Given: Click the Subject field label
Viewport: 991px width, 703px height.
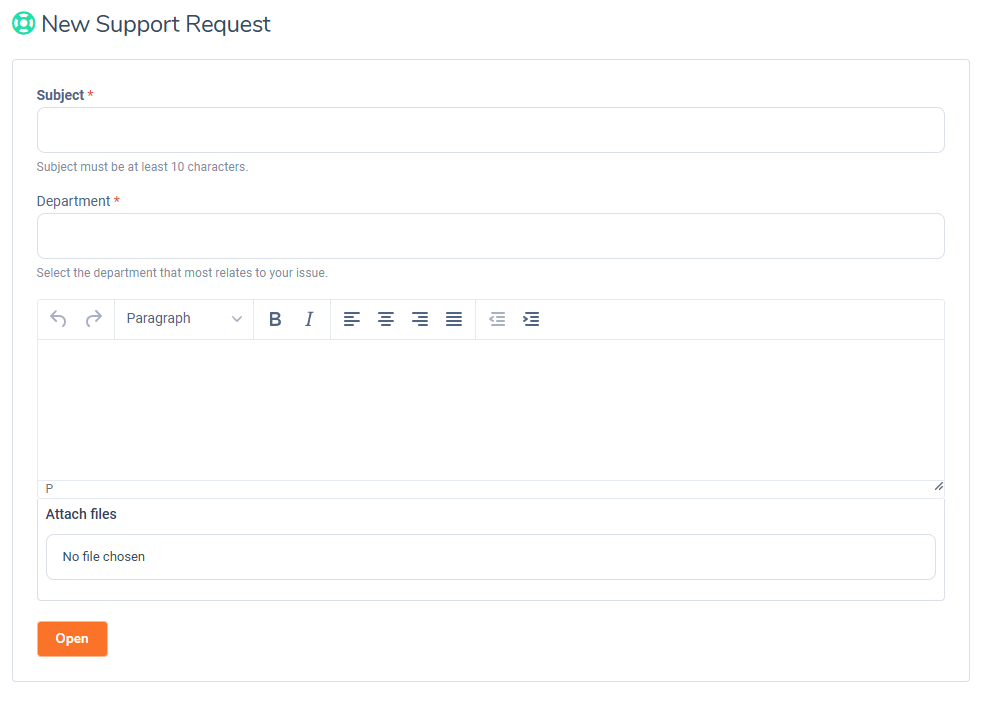Looking at the screenshot, I should coord(61,95).
